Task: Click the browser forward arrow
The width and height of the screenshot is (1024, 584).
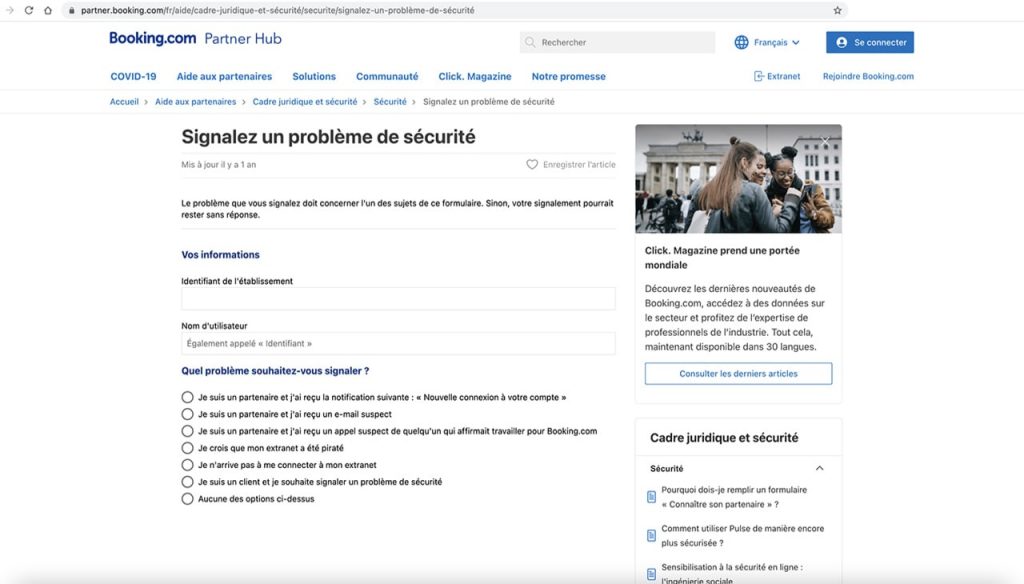Action: click(x=9, y=10)
